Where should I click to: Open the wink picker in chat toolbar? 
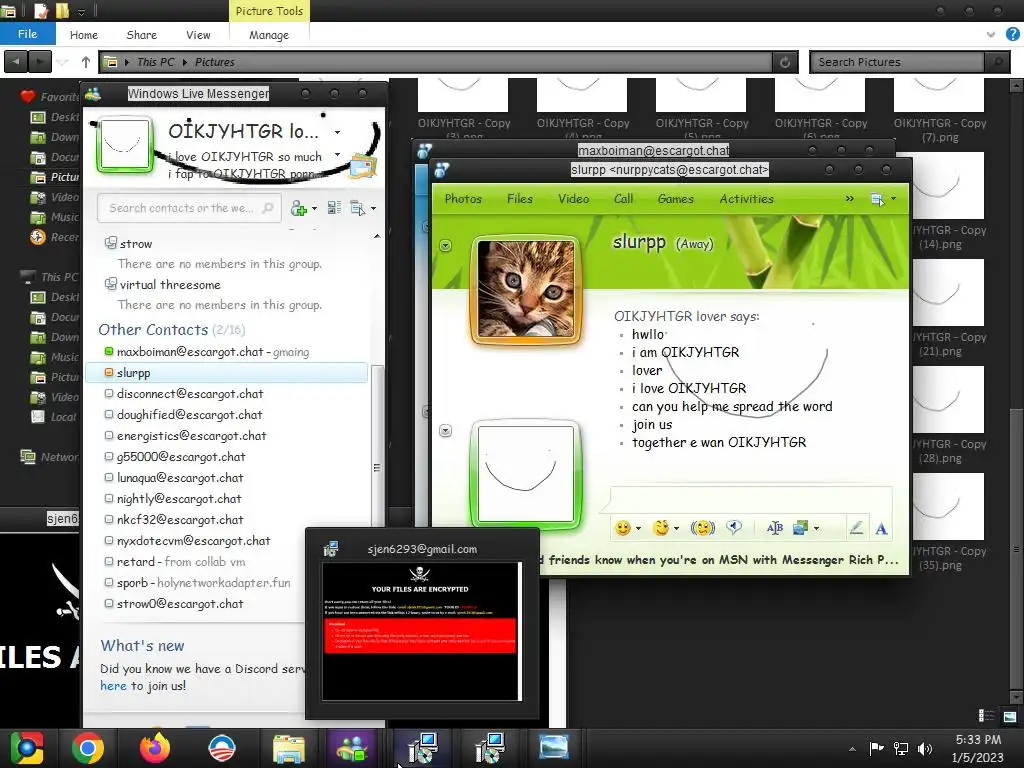click(661, 528)
